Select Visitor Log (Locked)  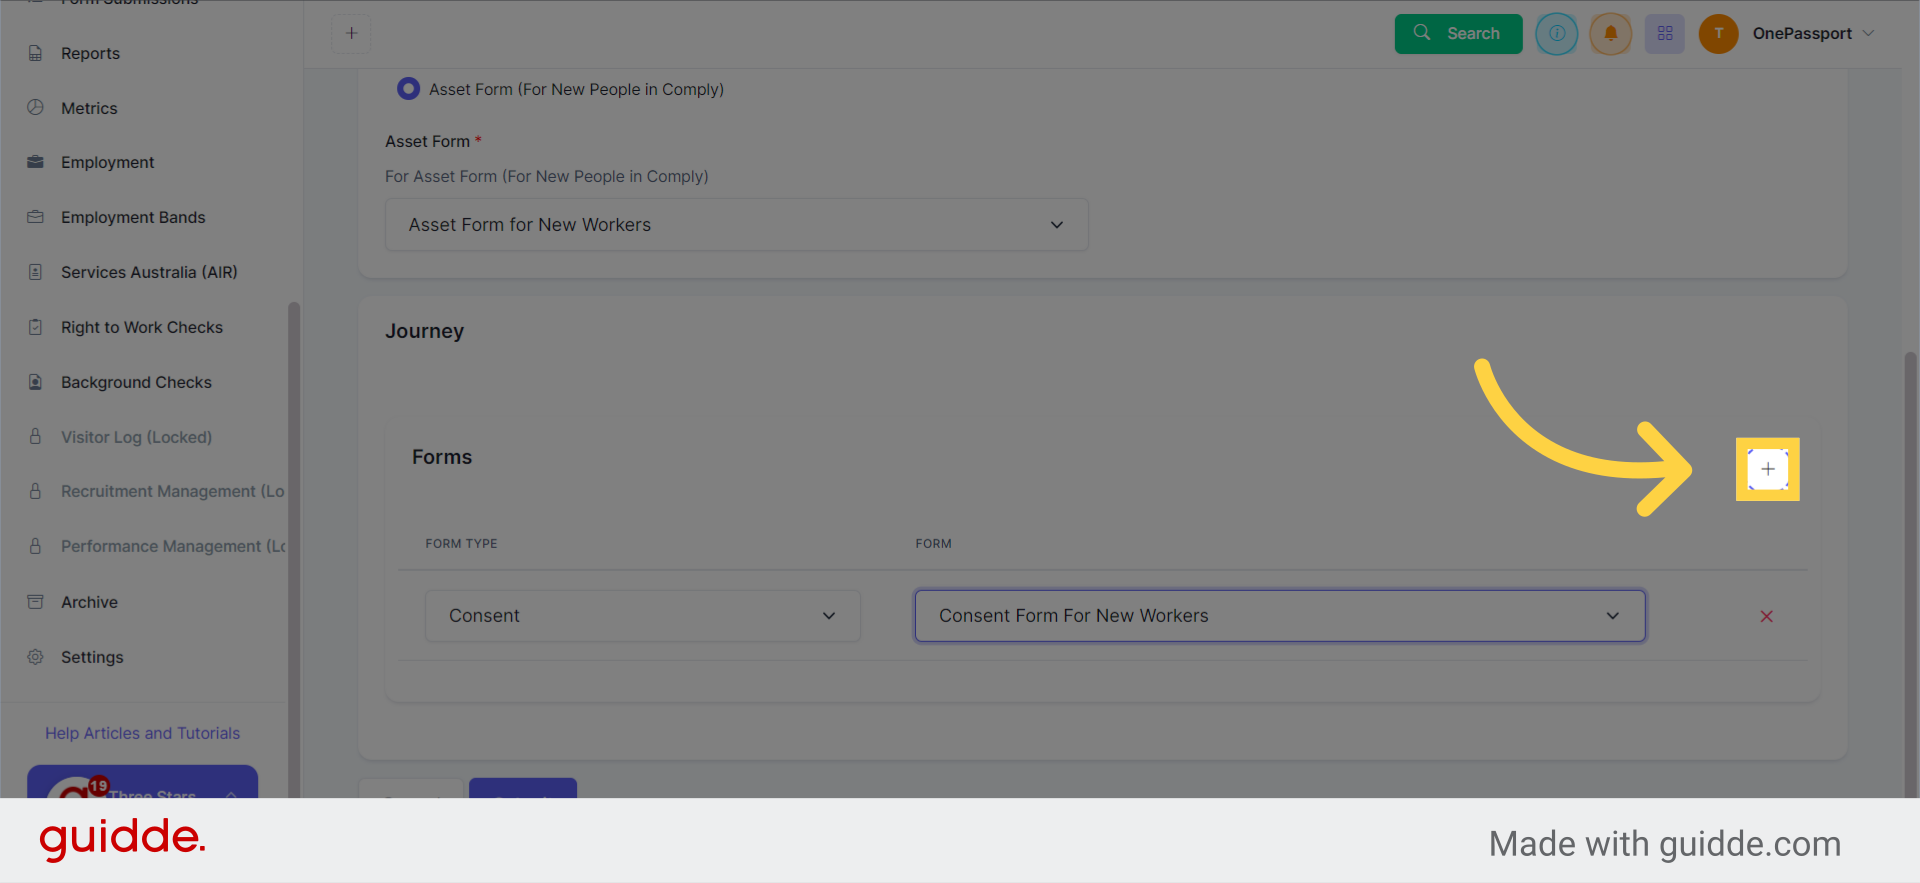(x=136, y=437)
